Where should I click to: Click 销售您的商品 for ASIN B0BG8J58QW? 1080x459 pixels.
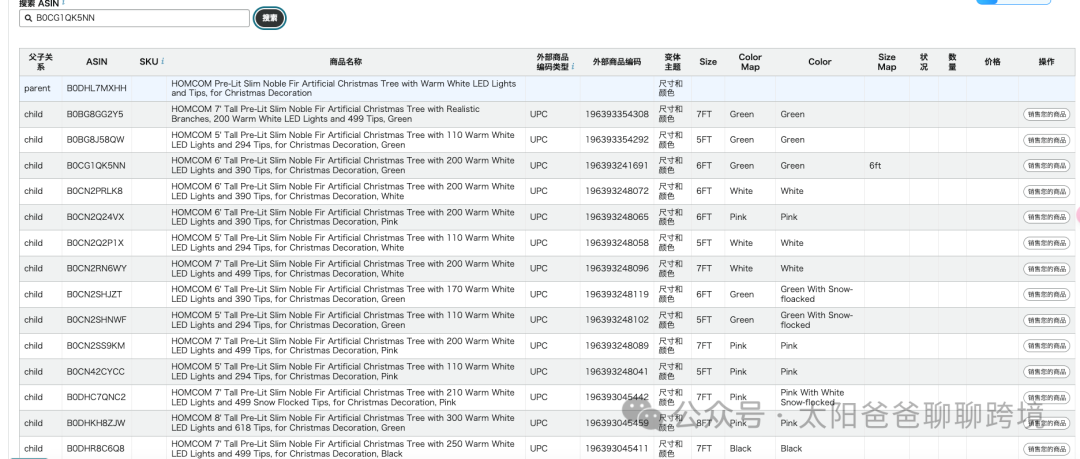coord(1046,140)
